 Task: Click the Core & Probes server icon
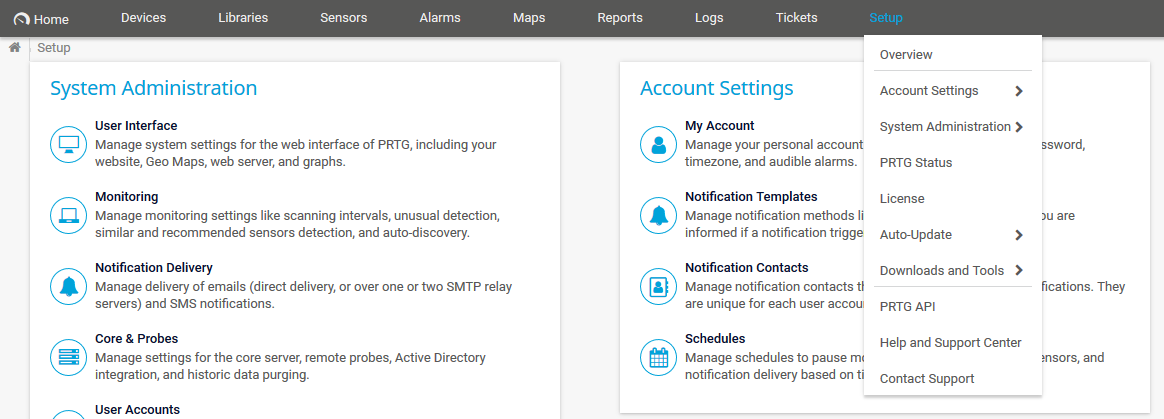(69, 357)
